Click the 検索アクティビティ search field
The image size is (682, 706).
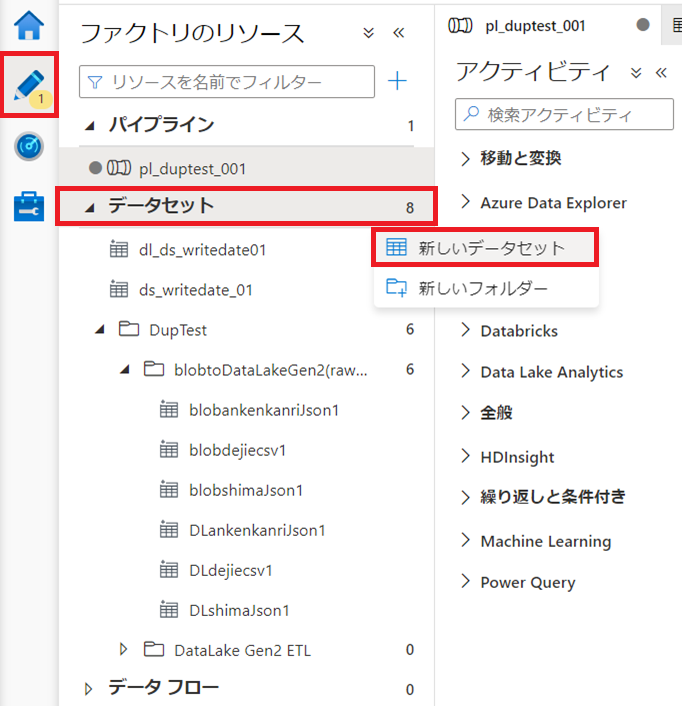tap(564, 114)
